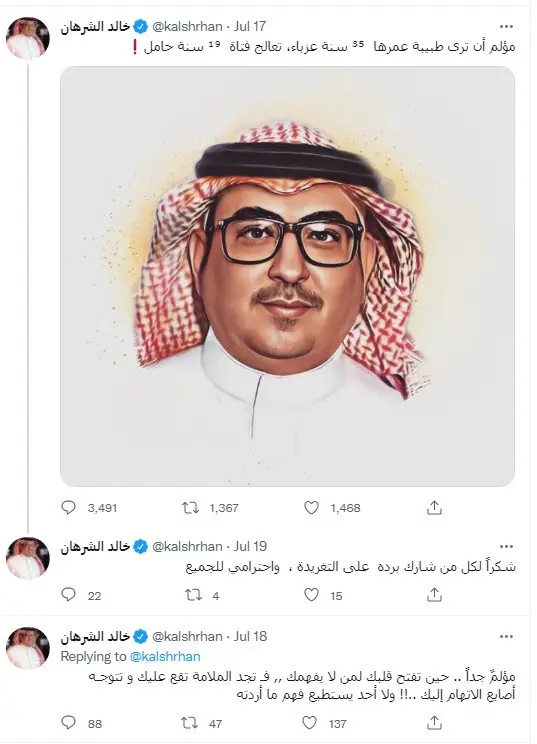Open reply on the Jul 19 tweet
Image resolution: width=537 pixels, height=744 pixels.
click(x=69, y=595)
